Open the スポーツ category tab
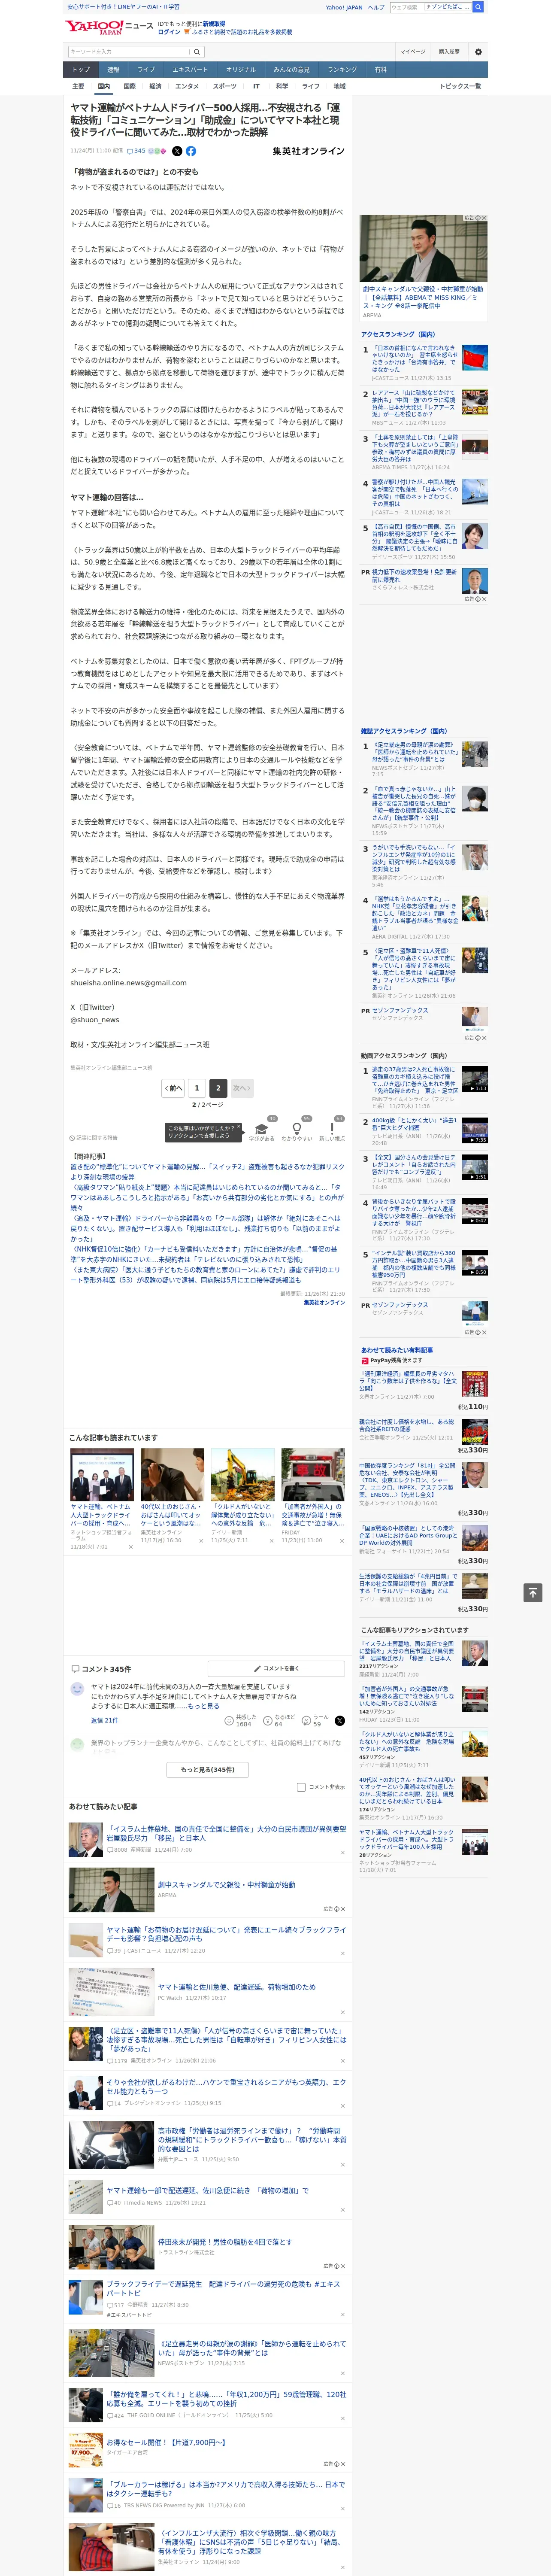This screenshot has width=551, height=2576. (x=225, y=86)
